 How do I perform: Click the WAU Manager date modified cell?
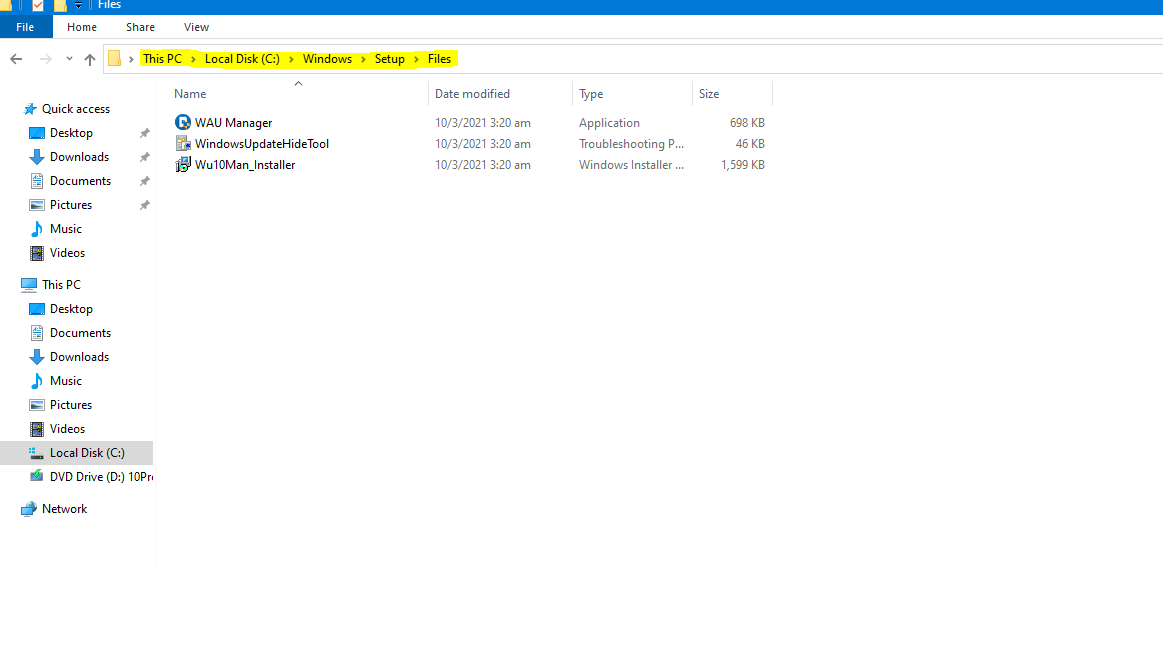(483, 123)
